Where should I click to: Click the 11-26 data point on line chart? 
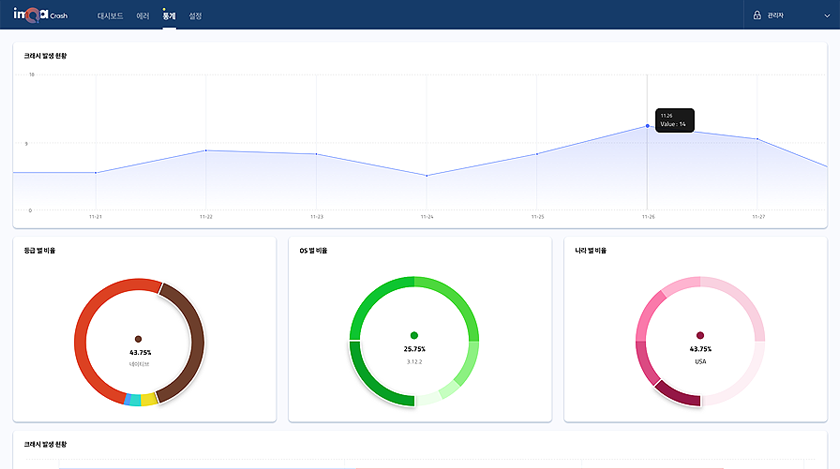pyautogui.click(x=647, y=126)
